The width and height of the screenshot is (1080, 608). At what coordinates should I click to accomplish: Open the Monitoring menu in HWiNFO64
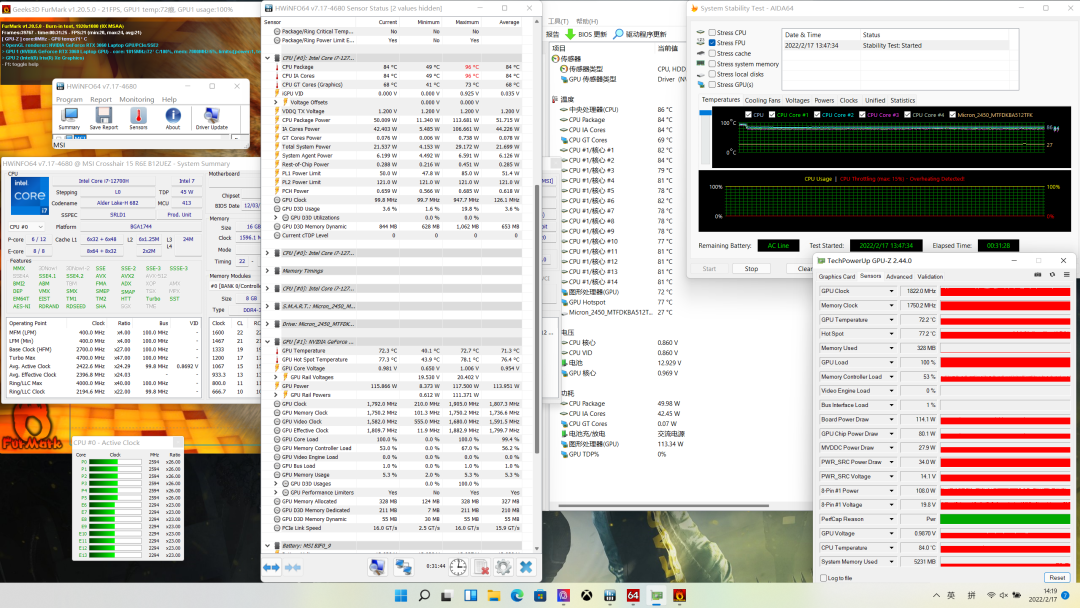click(x=136, y=100)
